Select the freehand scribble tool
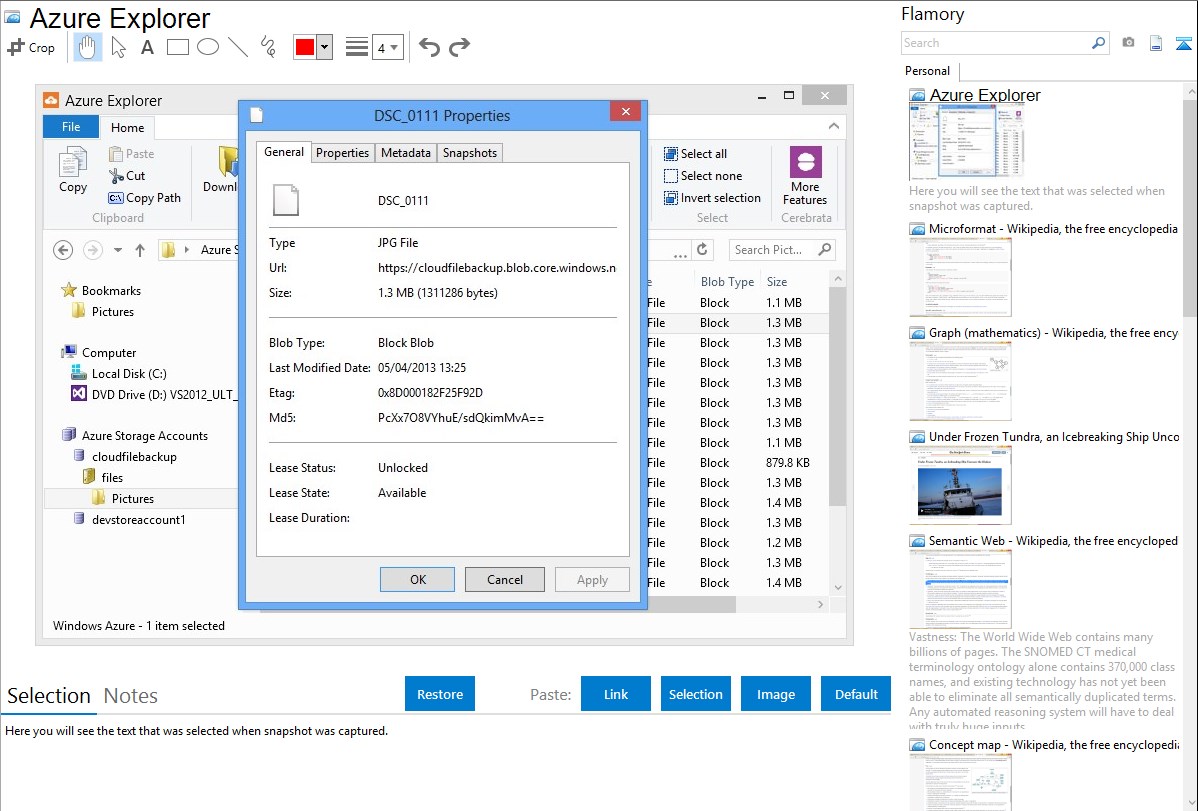Viewport: 1198px width, 811px height. coord(267,47)
